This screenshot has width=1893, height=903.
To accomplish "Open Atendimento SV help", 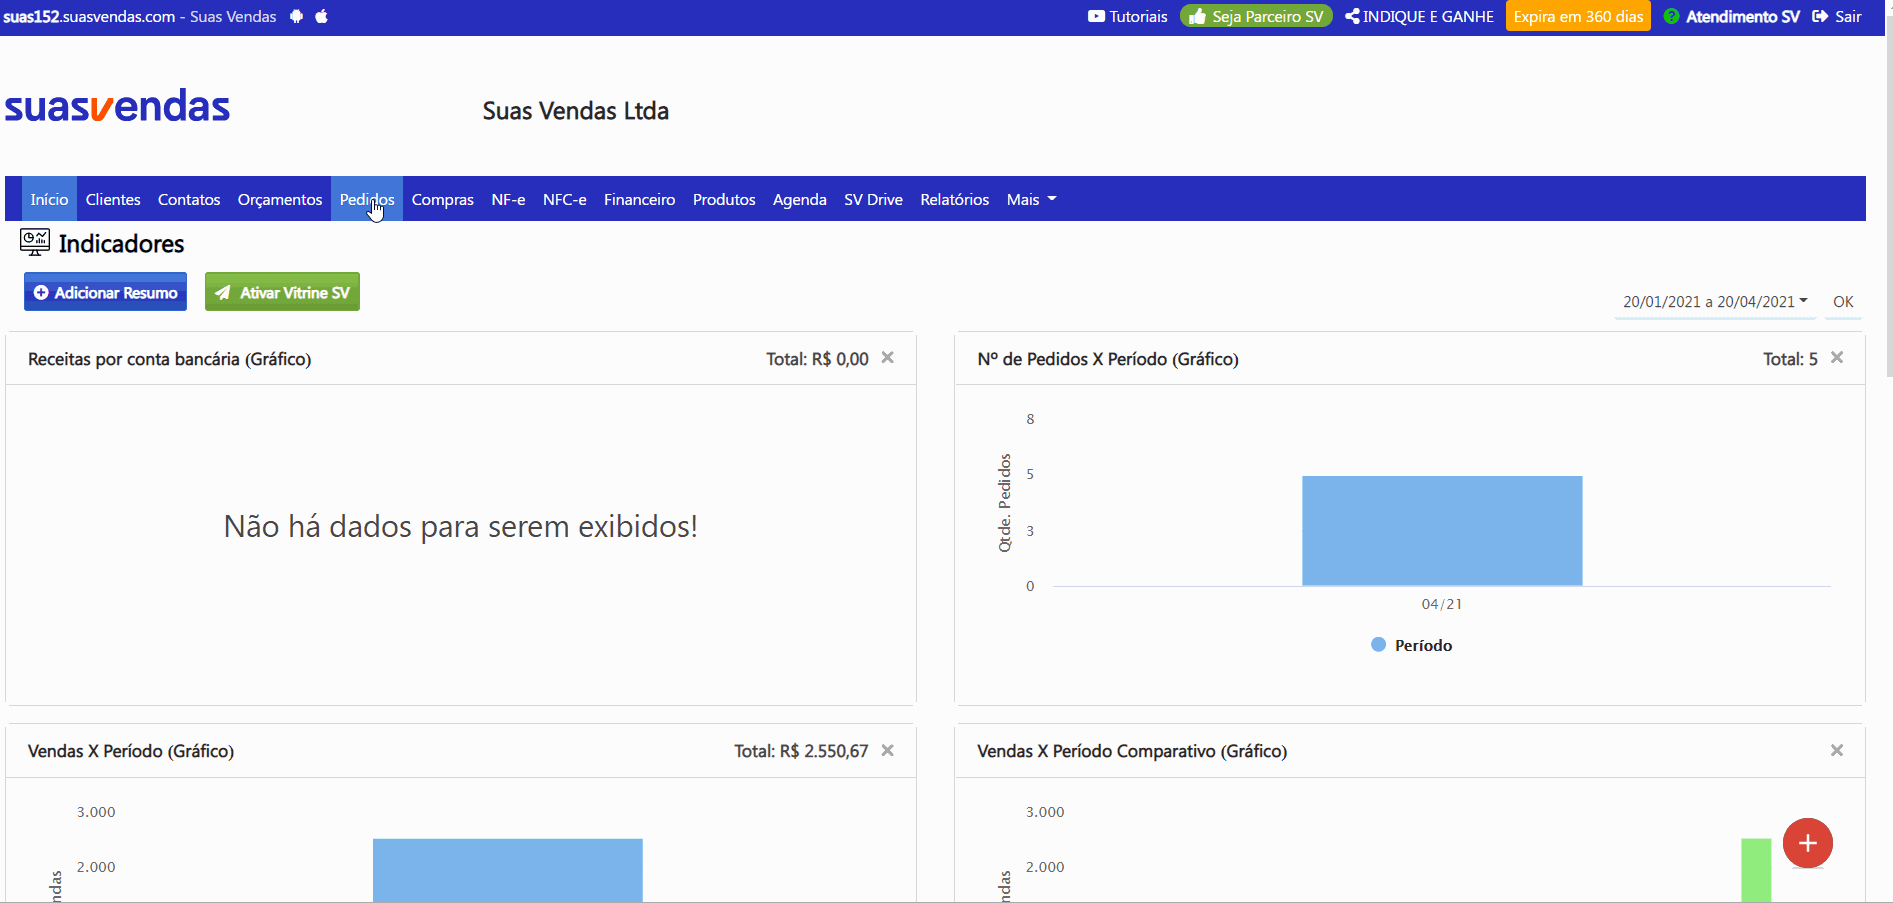I will pos(1732,17).
